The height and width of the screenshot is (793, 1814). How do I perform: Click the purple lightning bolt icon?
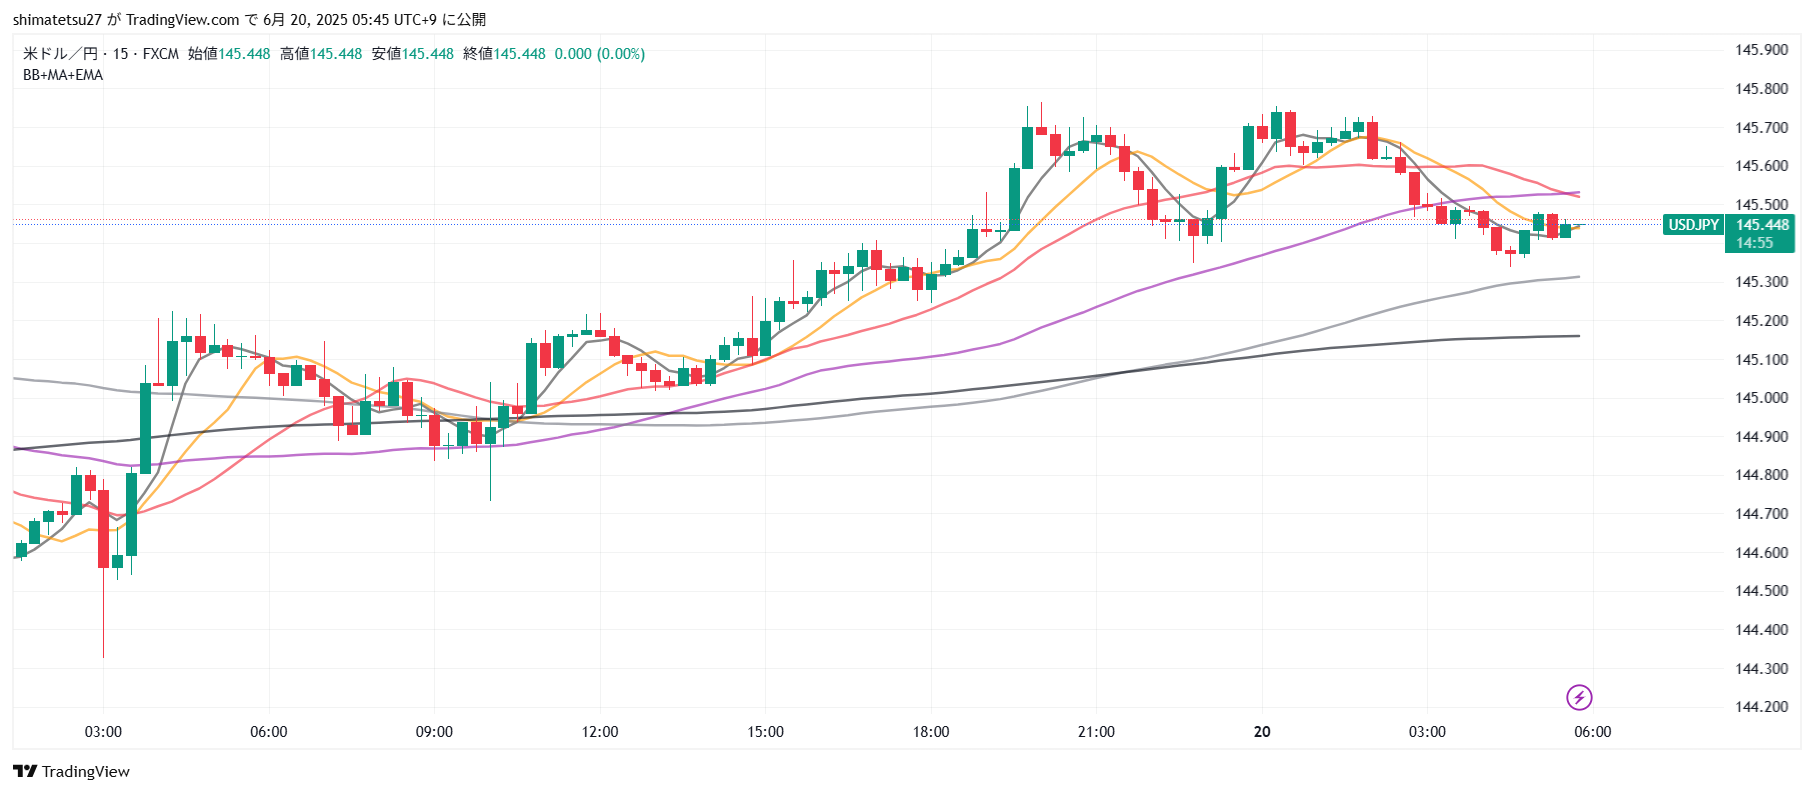pyautogui.click(x=1578, y=697)
